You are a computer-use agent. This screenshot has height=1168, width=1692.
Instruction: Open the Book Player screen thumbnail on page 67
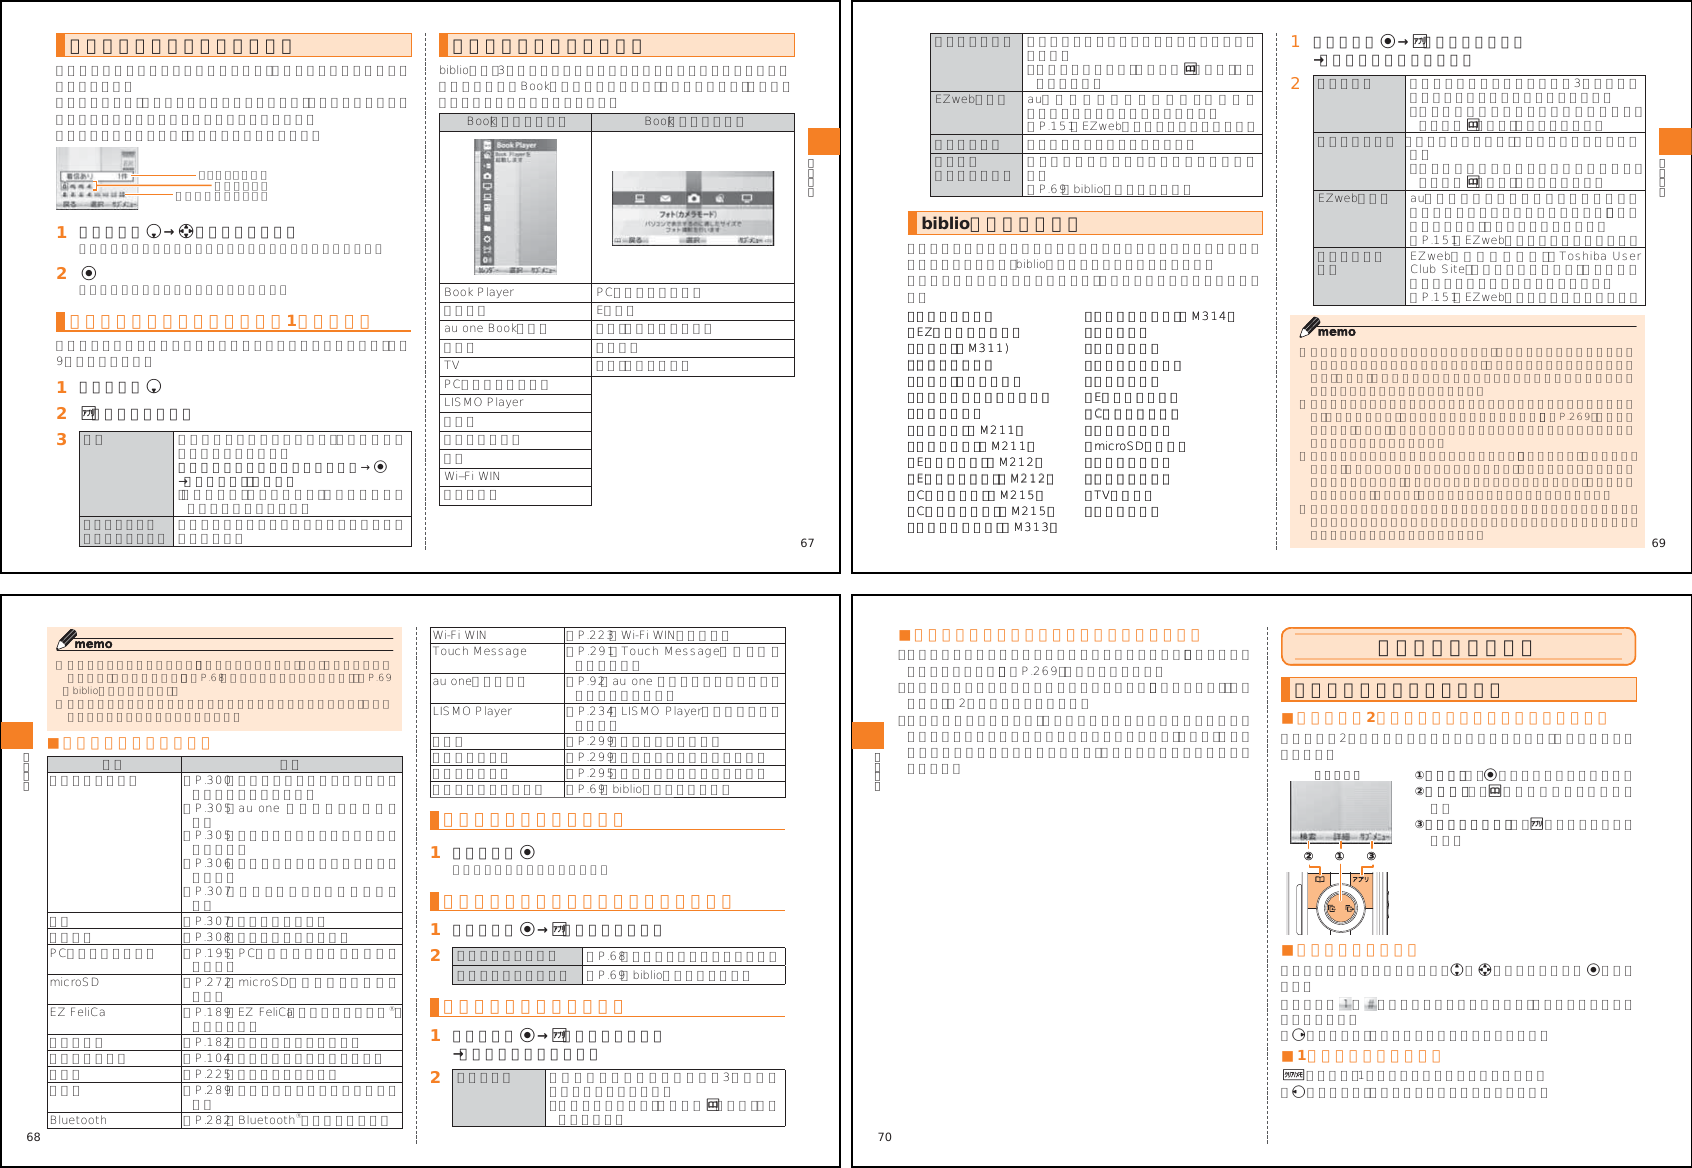point(515,206)
